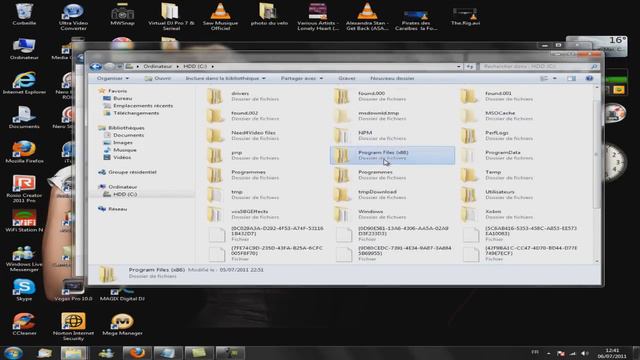
Task: Open the drivers folder
Action: 243,96
